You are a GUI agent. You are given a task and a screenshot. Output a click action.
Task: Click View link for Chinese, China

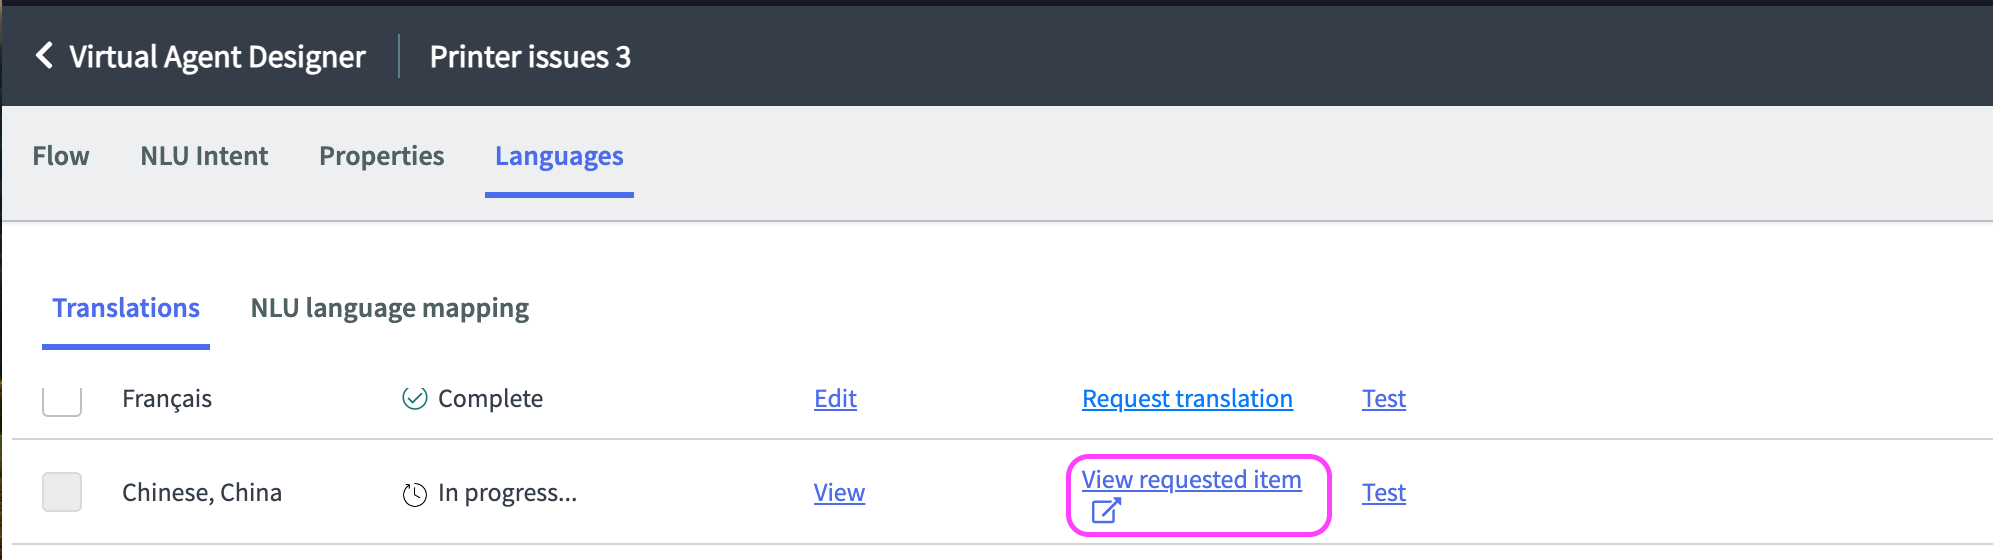pyautogui.click(x=839, y=493)
